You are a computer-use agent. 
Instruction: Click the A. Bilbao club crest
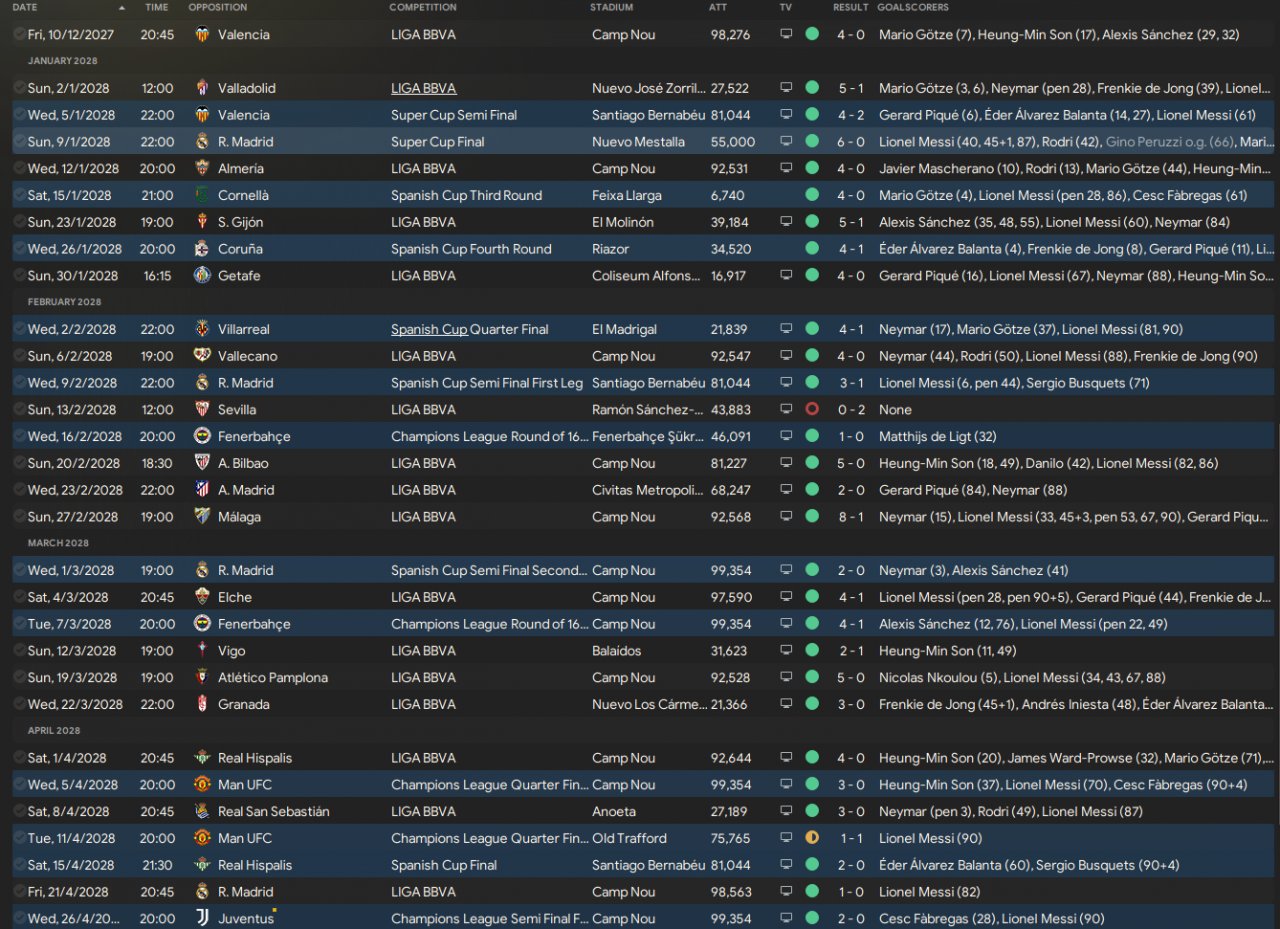tap(202, 463)
